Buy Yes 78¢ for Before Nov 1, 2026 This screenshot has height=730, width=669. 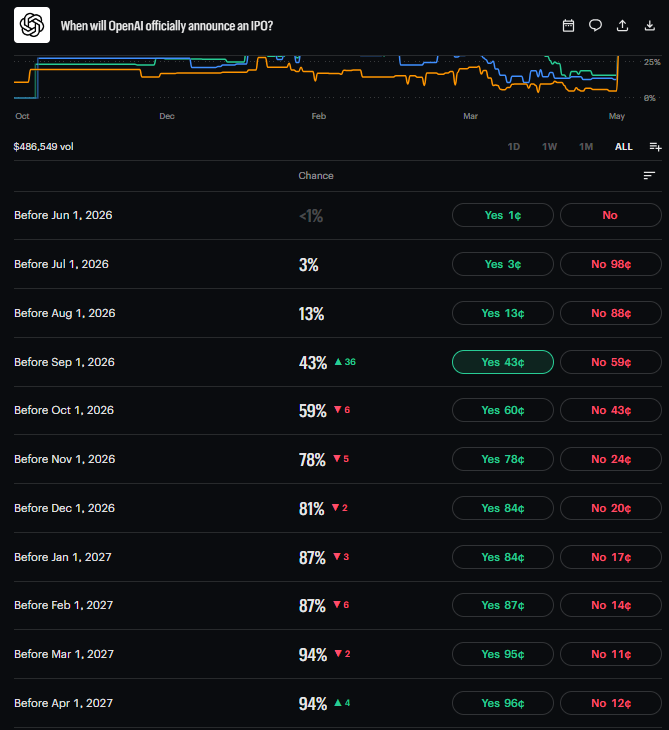click(503, 459)
